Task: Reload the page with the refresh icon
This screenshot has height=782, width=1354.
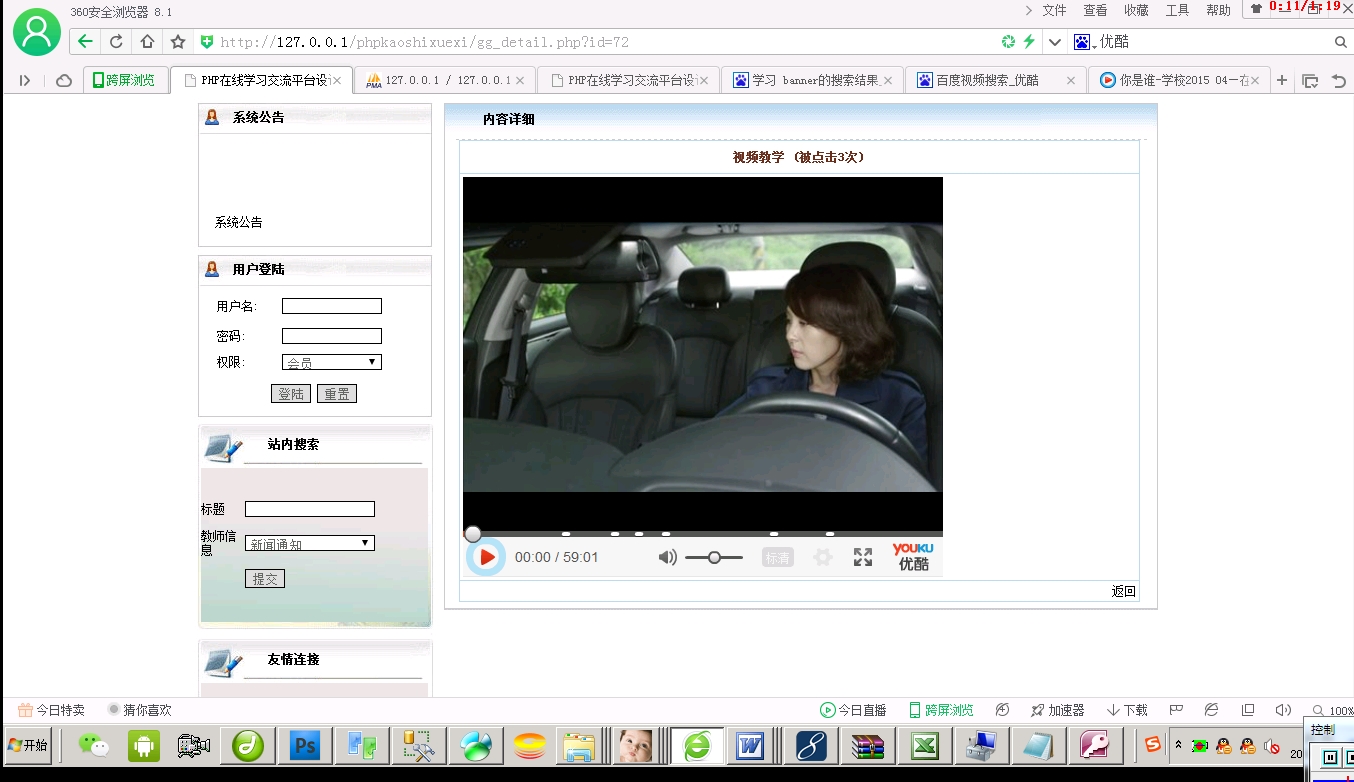Action: tap(116, 42)
